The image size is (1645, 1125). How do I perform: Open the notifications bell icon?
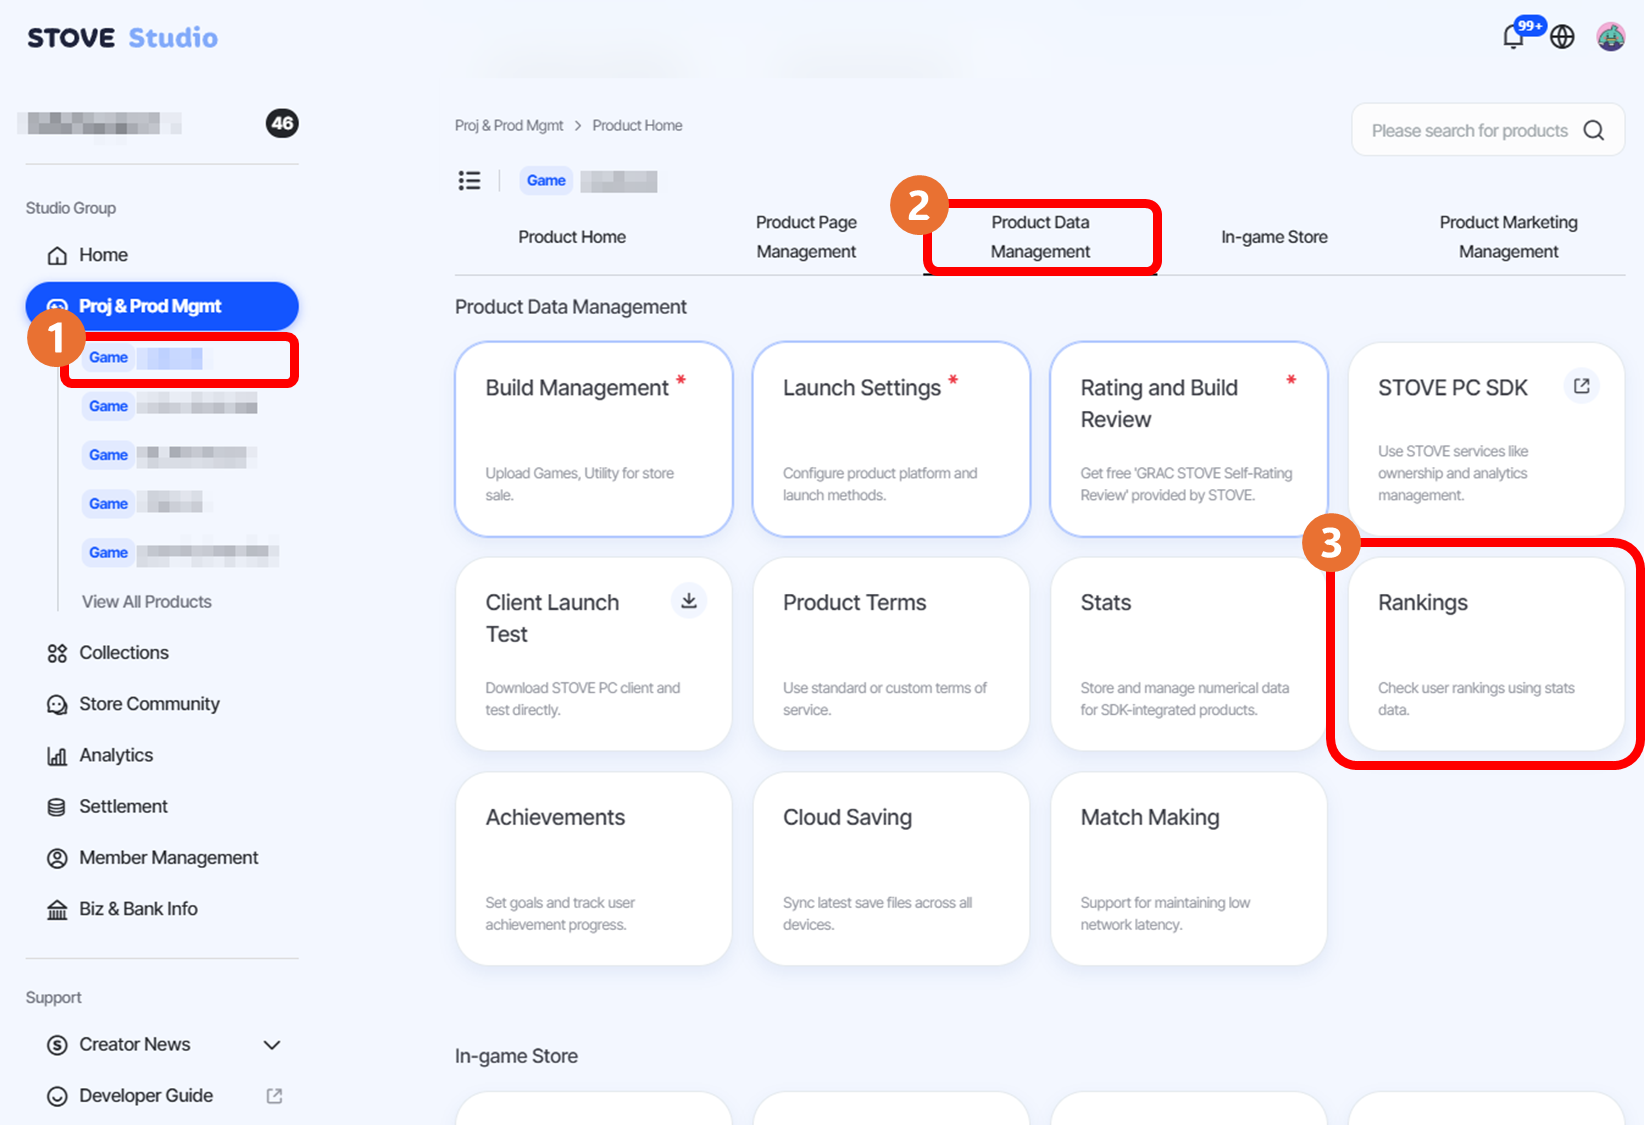1514,37
